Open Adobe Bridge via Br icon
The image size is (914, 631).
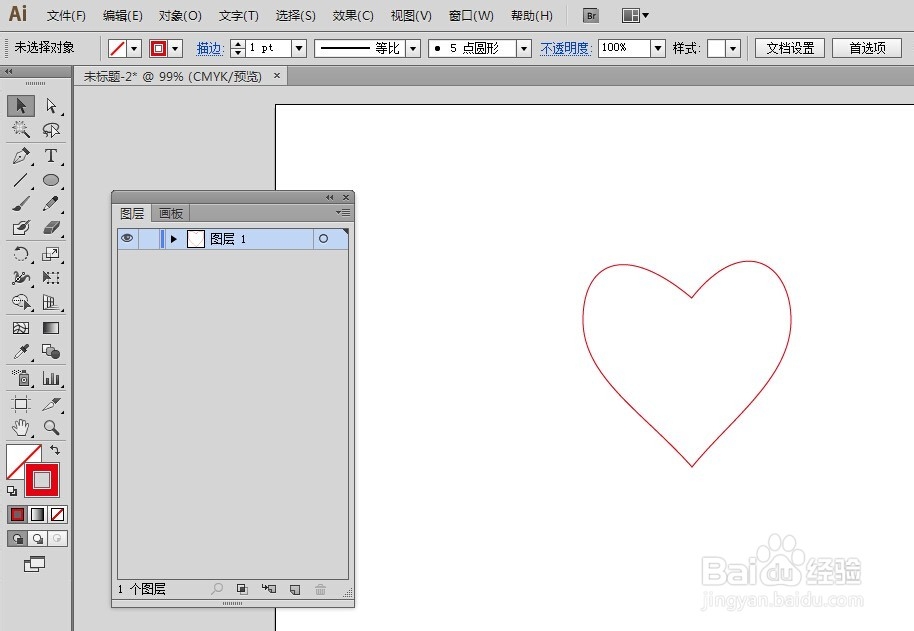(x=591, y=16)
